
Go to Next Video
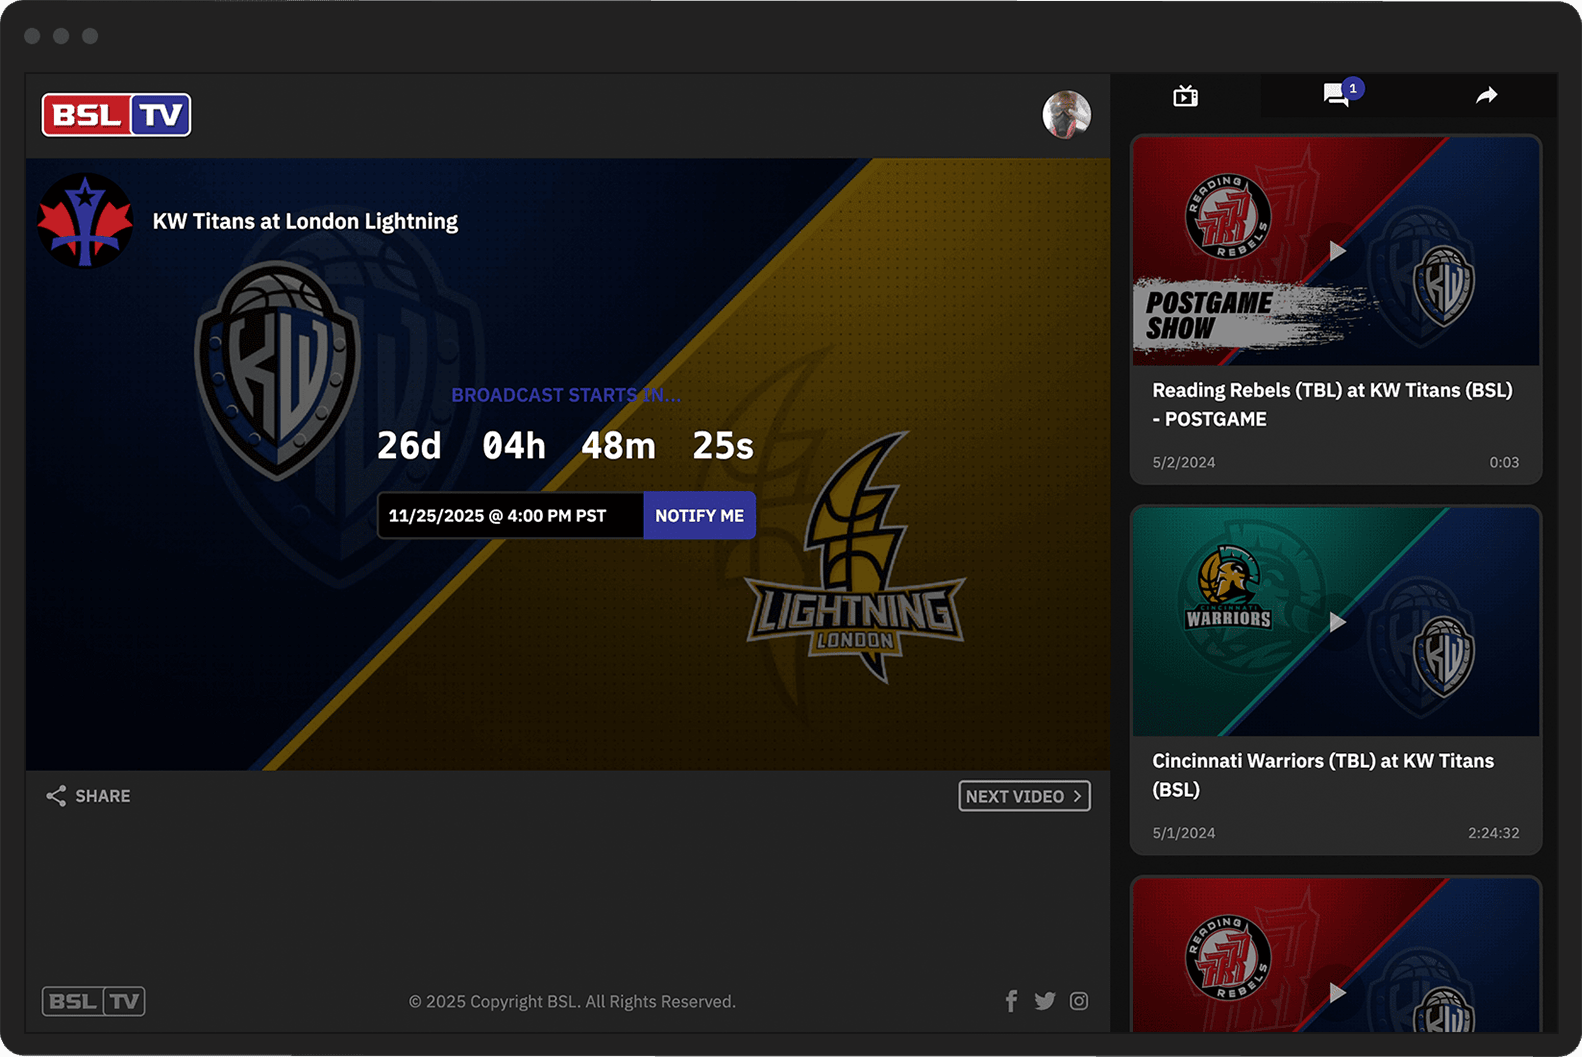pos(1024,796)
